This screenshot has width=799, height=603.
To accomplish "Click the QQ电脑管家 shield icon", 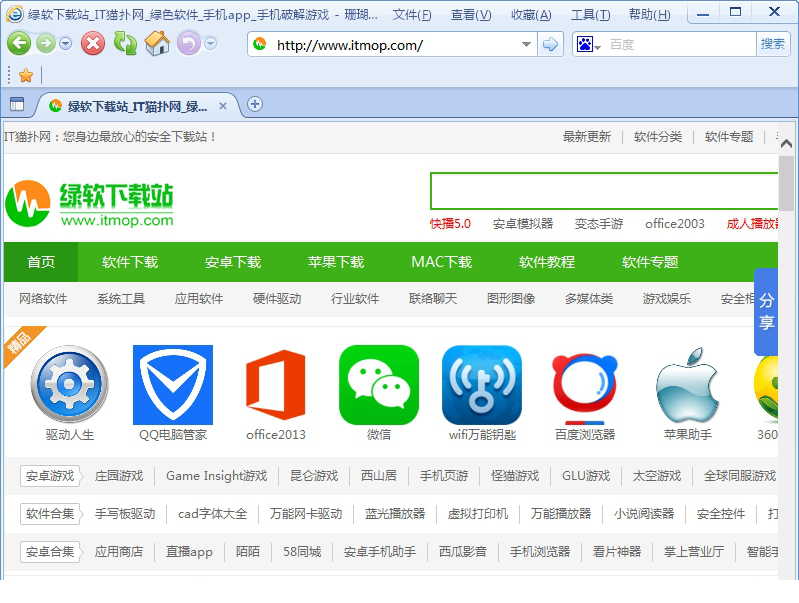I will pos(173,385).
